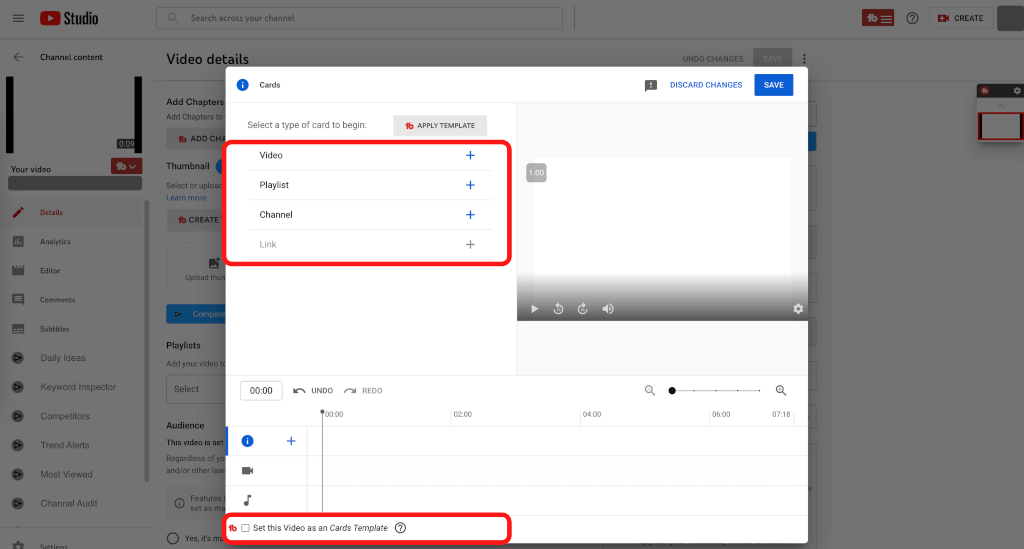Select the 'Yes, it's made for kids' radio button
This screenshot has height=549, width=1024.
(x=173, y=539)
